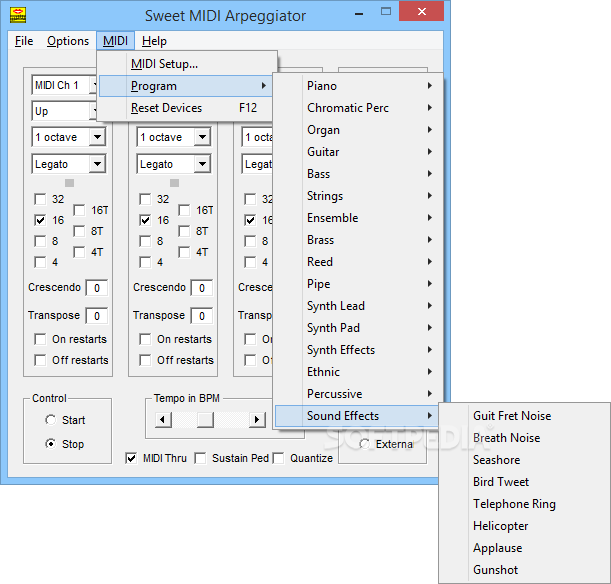The image size is (611, 584).
Task: Enable the Sustain Ped checkbox
Action: (x=200, y=458)
